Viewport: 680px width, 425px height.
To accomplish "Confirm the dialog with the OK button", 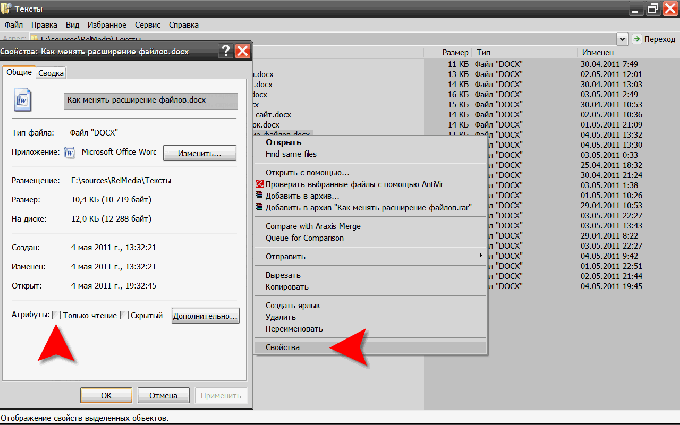I will (x=107, y=393).
